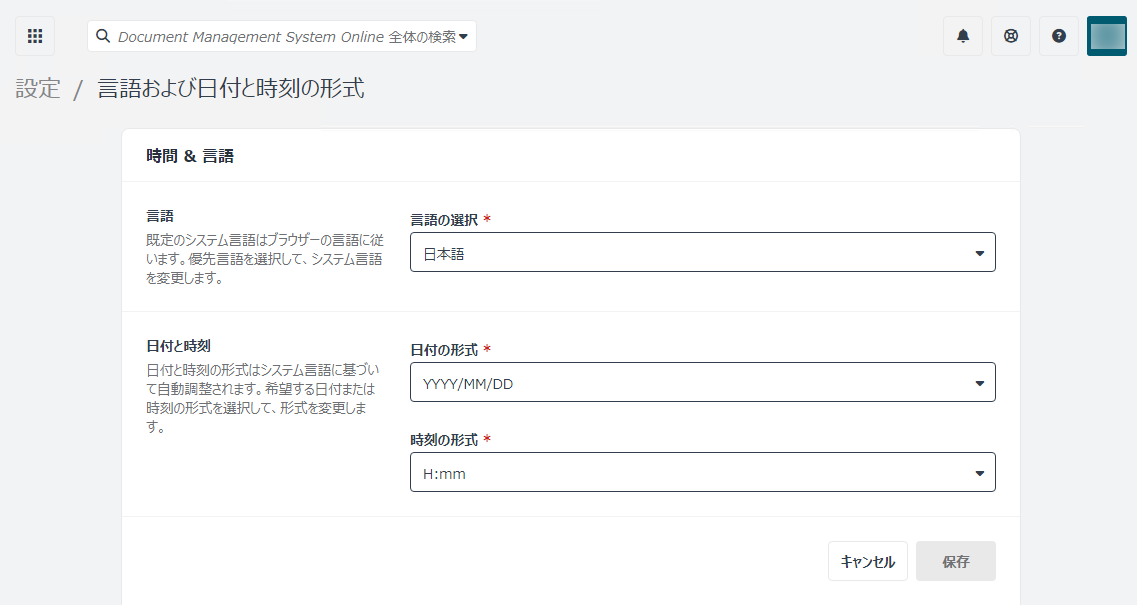
Task: Click the field showing YYYY/MM/DD
Action: (x=700, y=382)
